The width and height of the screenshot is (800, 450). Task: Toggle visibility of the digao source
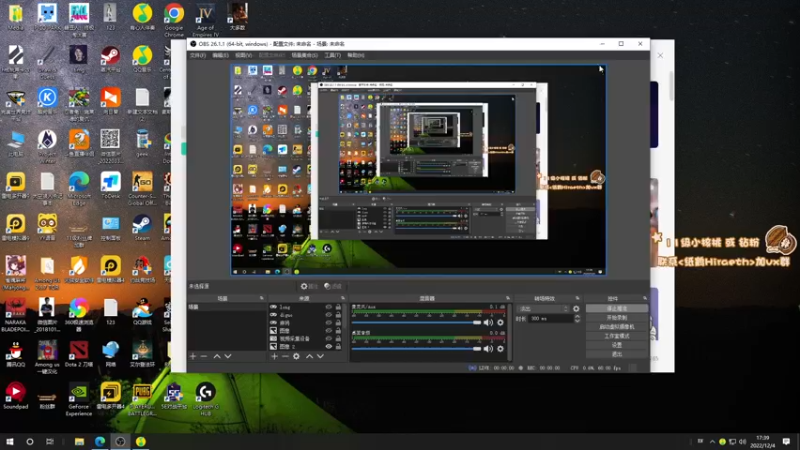328,316
